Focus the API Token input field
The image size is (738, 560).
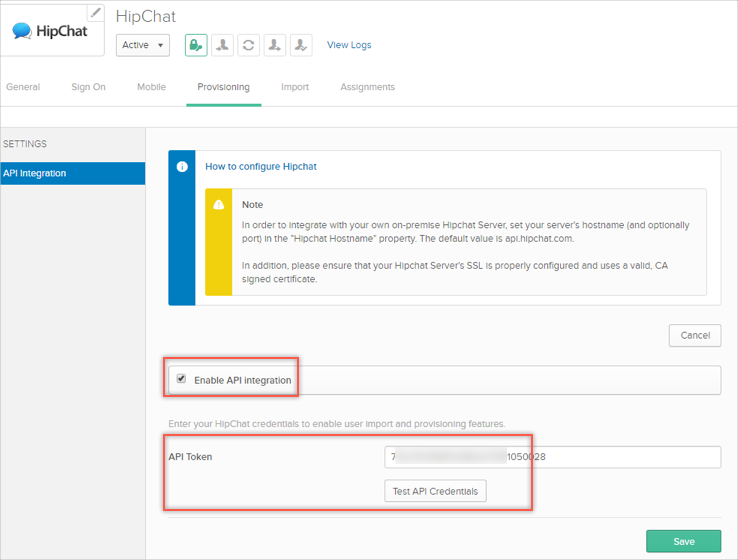(x=552, y=457)
